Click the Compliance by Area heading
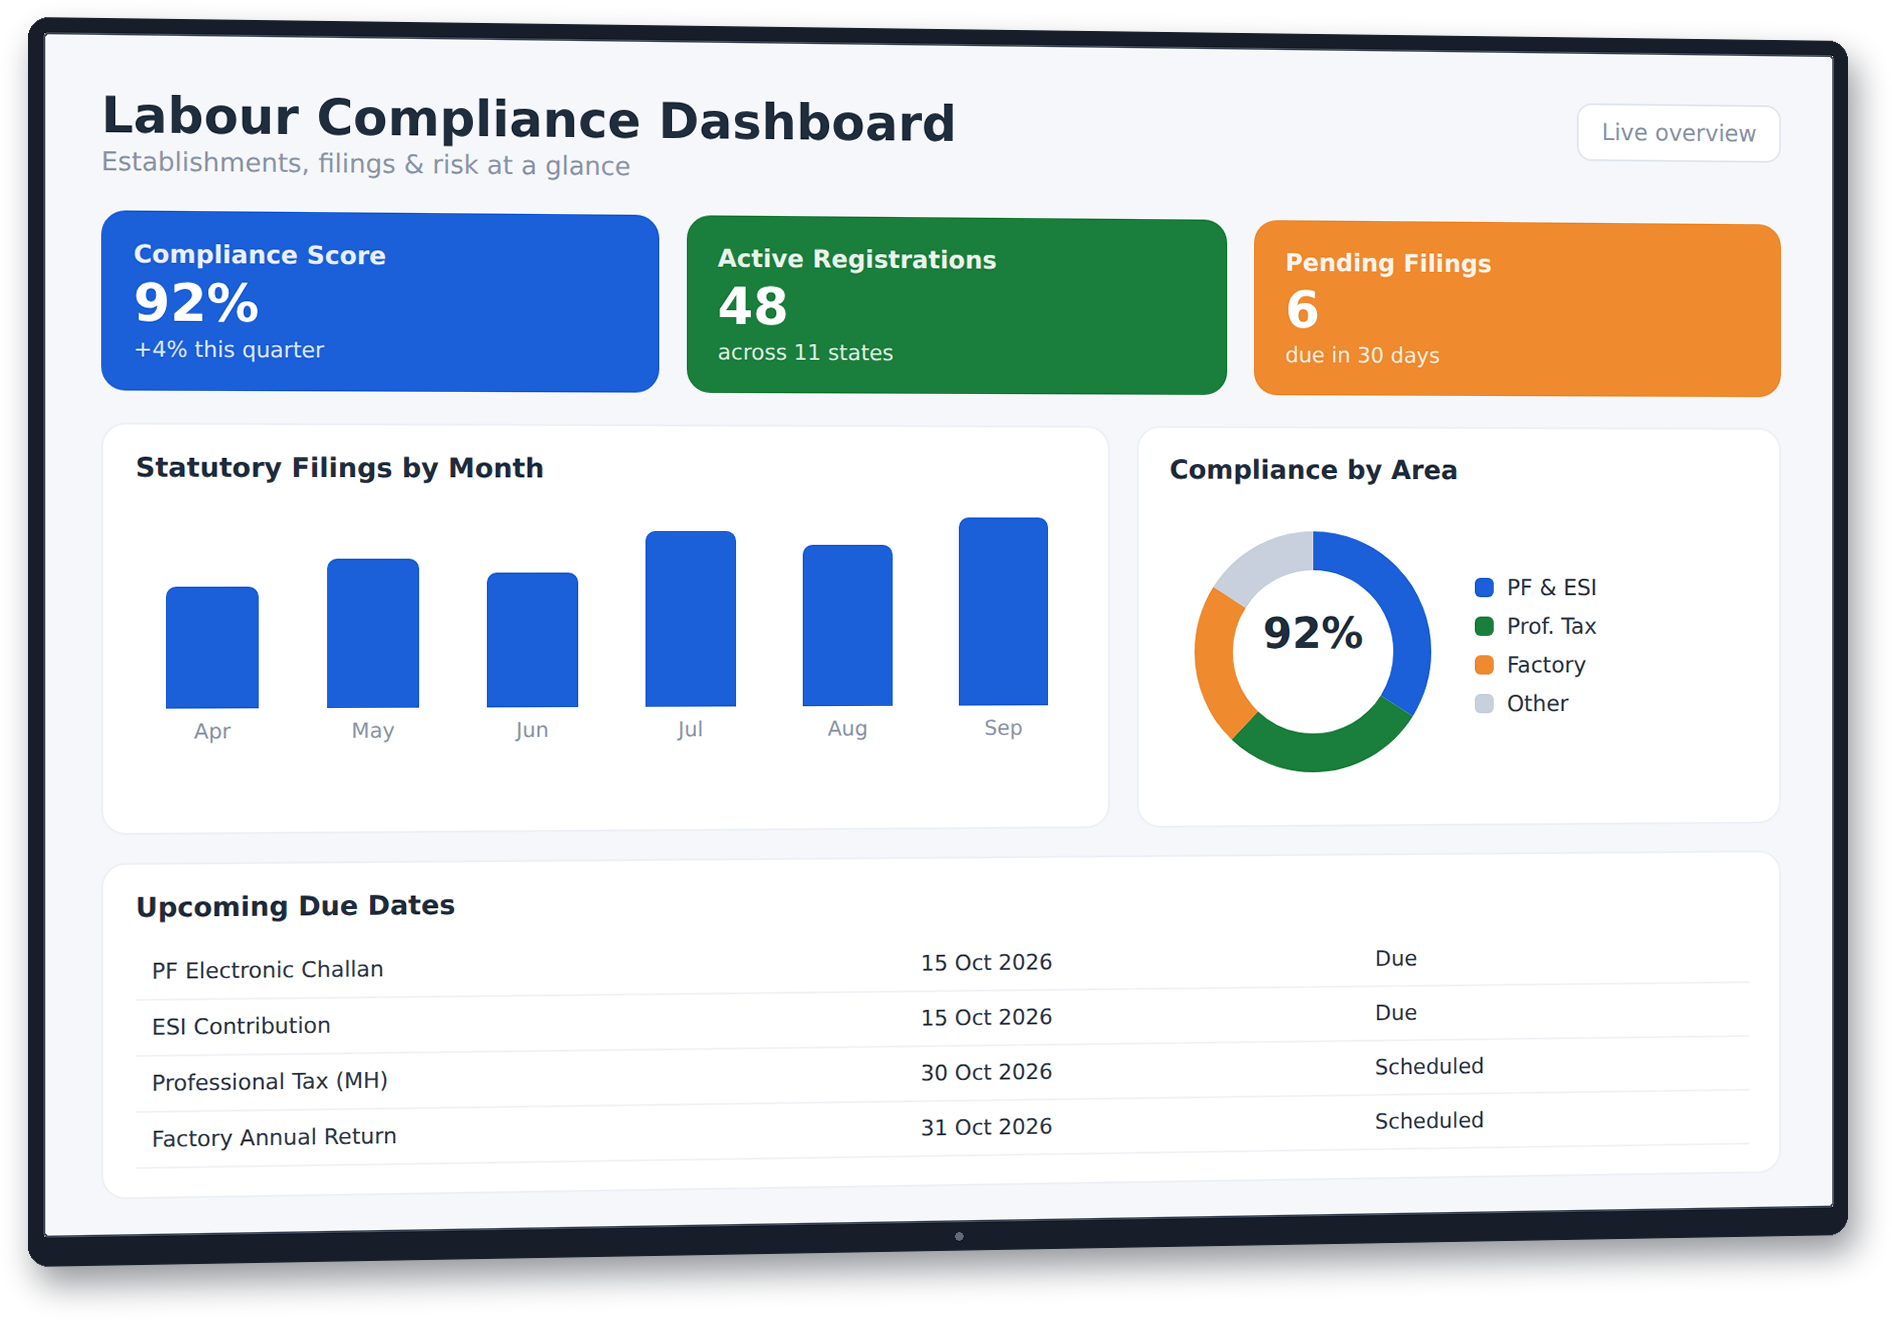The image size is (1892, 1320). point(1313,470)
